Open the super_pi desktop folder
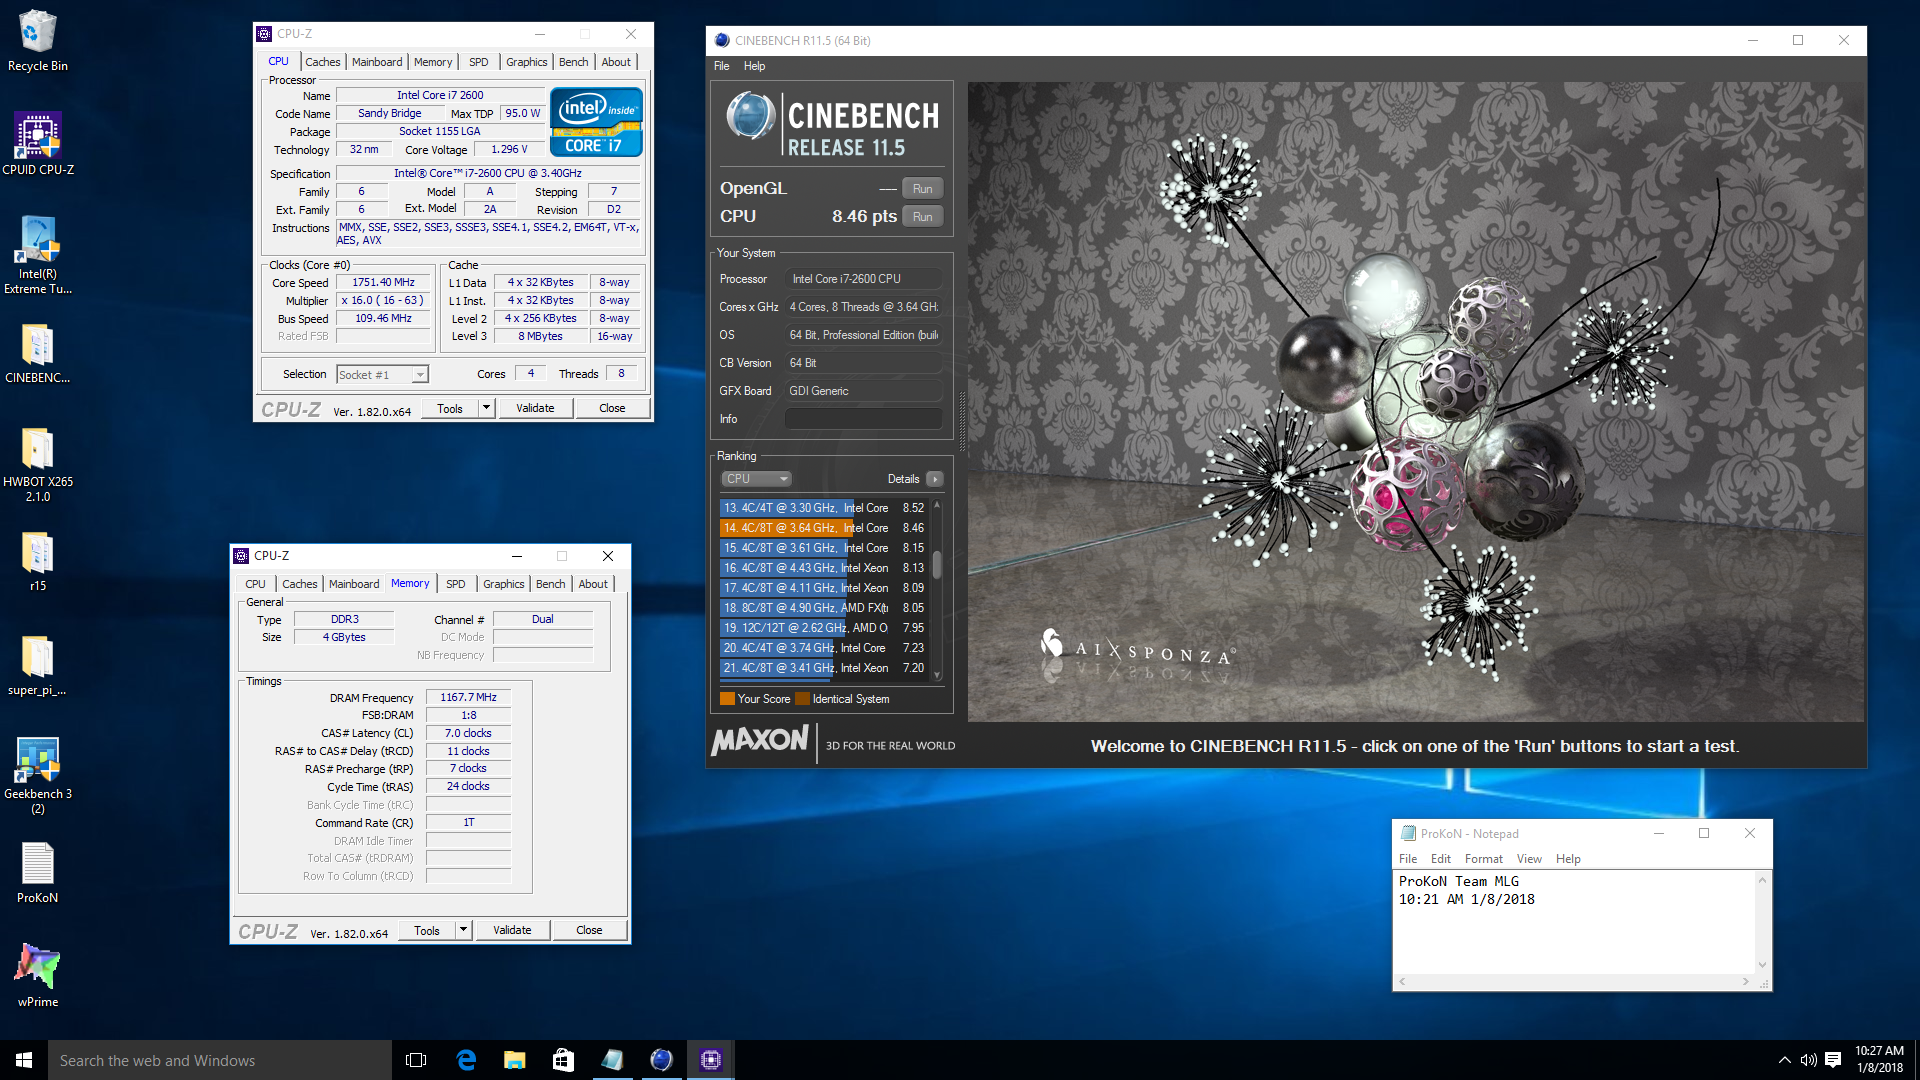 (x=38, y=666)
